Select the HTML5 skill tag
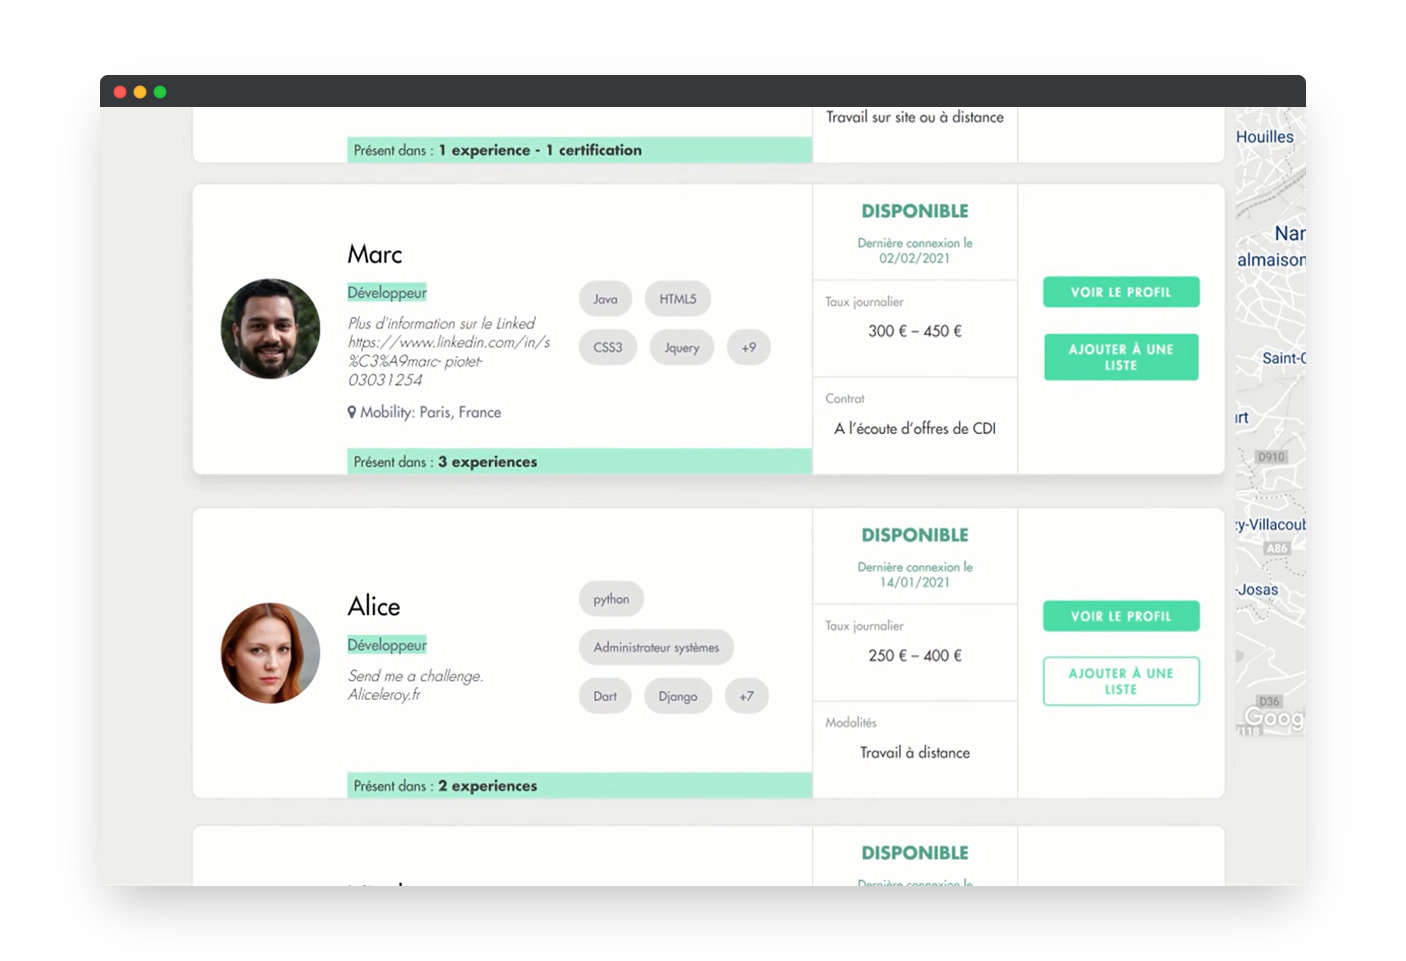The image size is (1406, 961). 678,299
